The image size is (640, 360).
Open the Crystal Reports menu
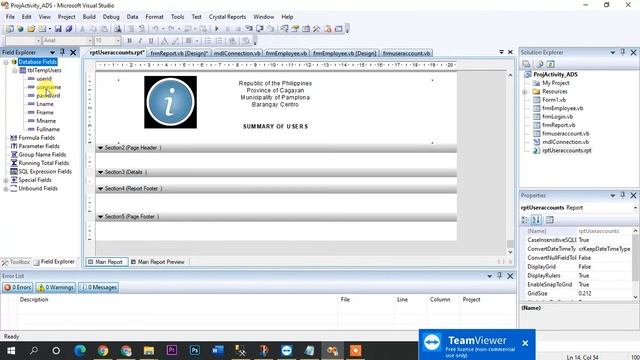pos(227,17)
